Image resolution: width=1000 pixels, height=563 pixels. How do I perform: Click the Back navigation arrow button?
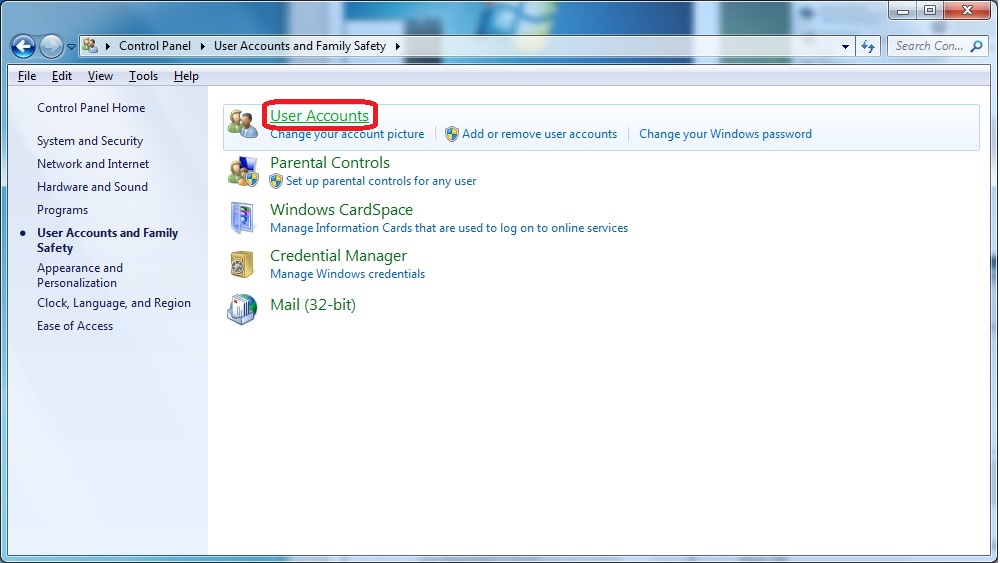pos(24,46)
